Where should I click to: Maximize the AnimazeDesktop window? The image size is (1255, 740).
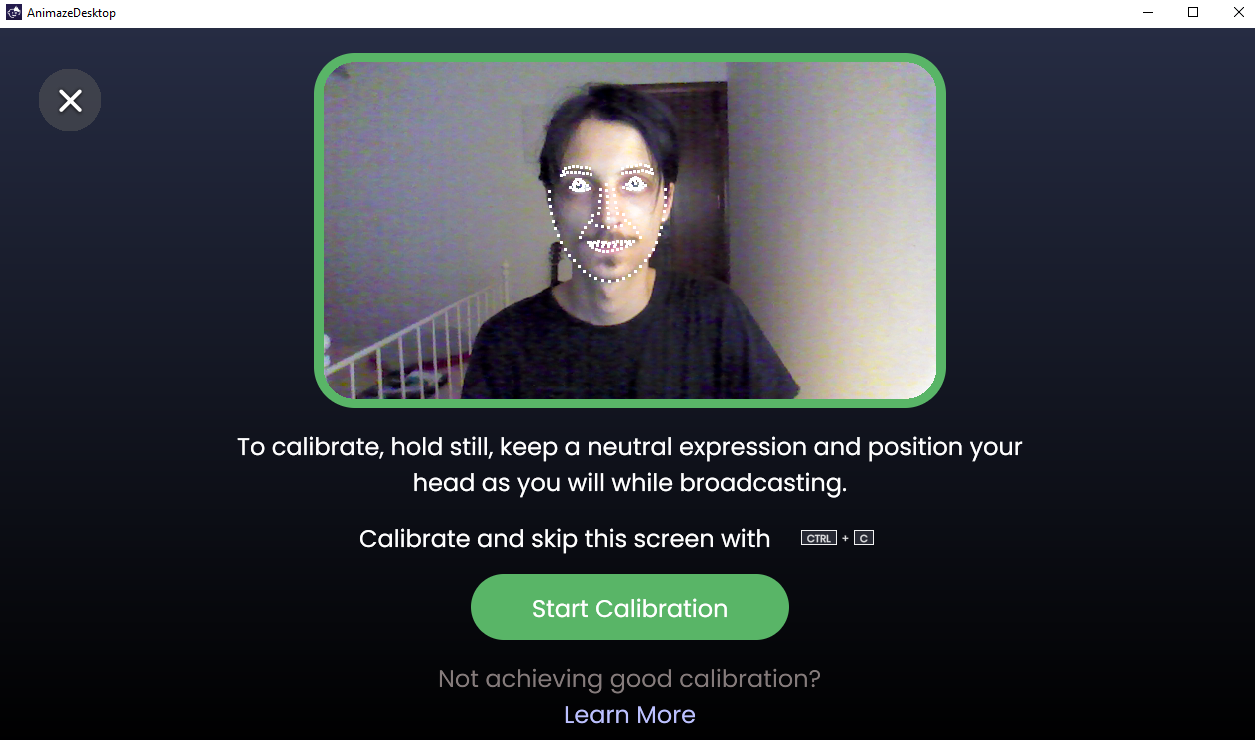1193,13
